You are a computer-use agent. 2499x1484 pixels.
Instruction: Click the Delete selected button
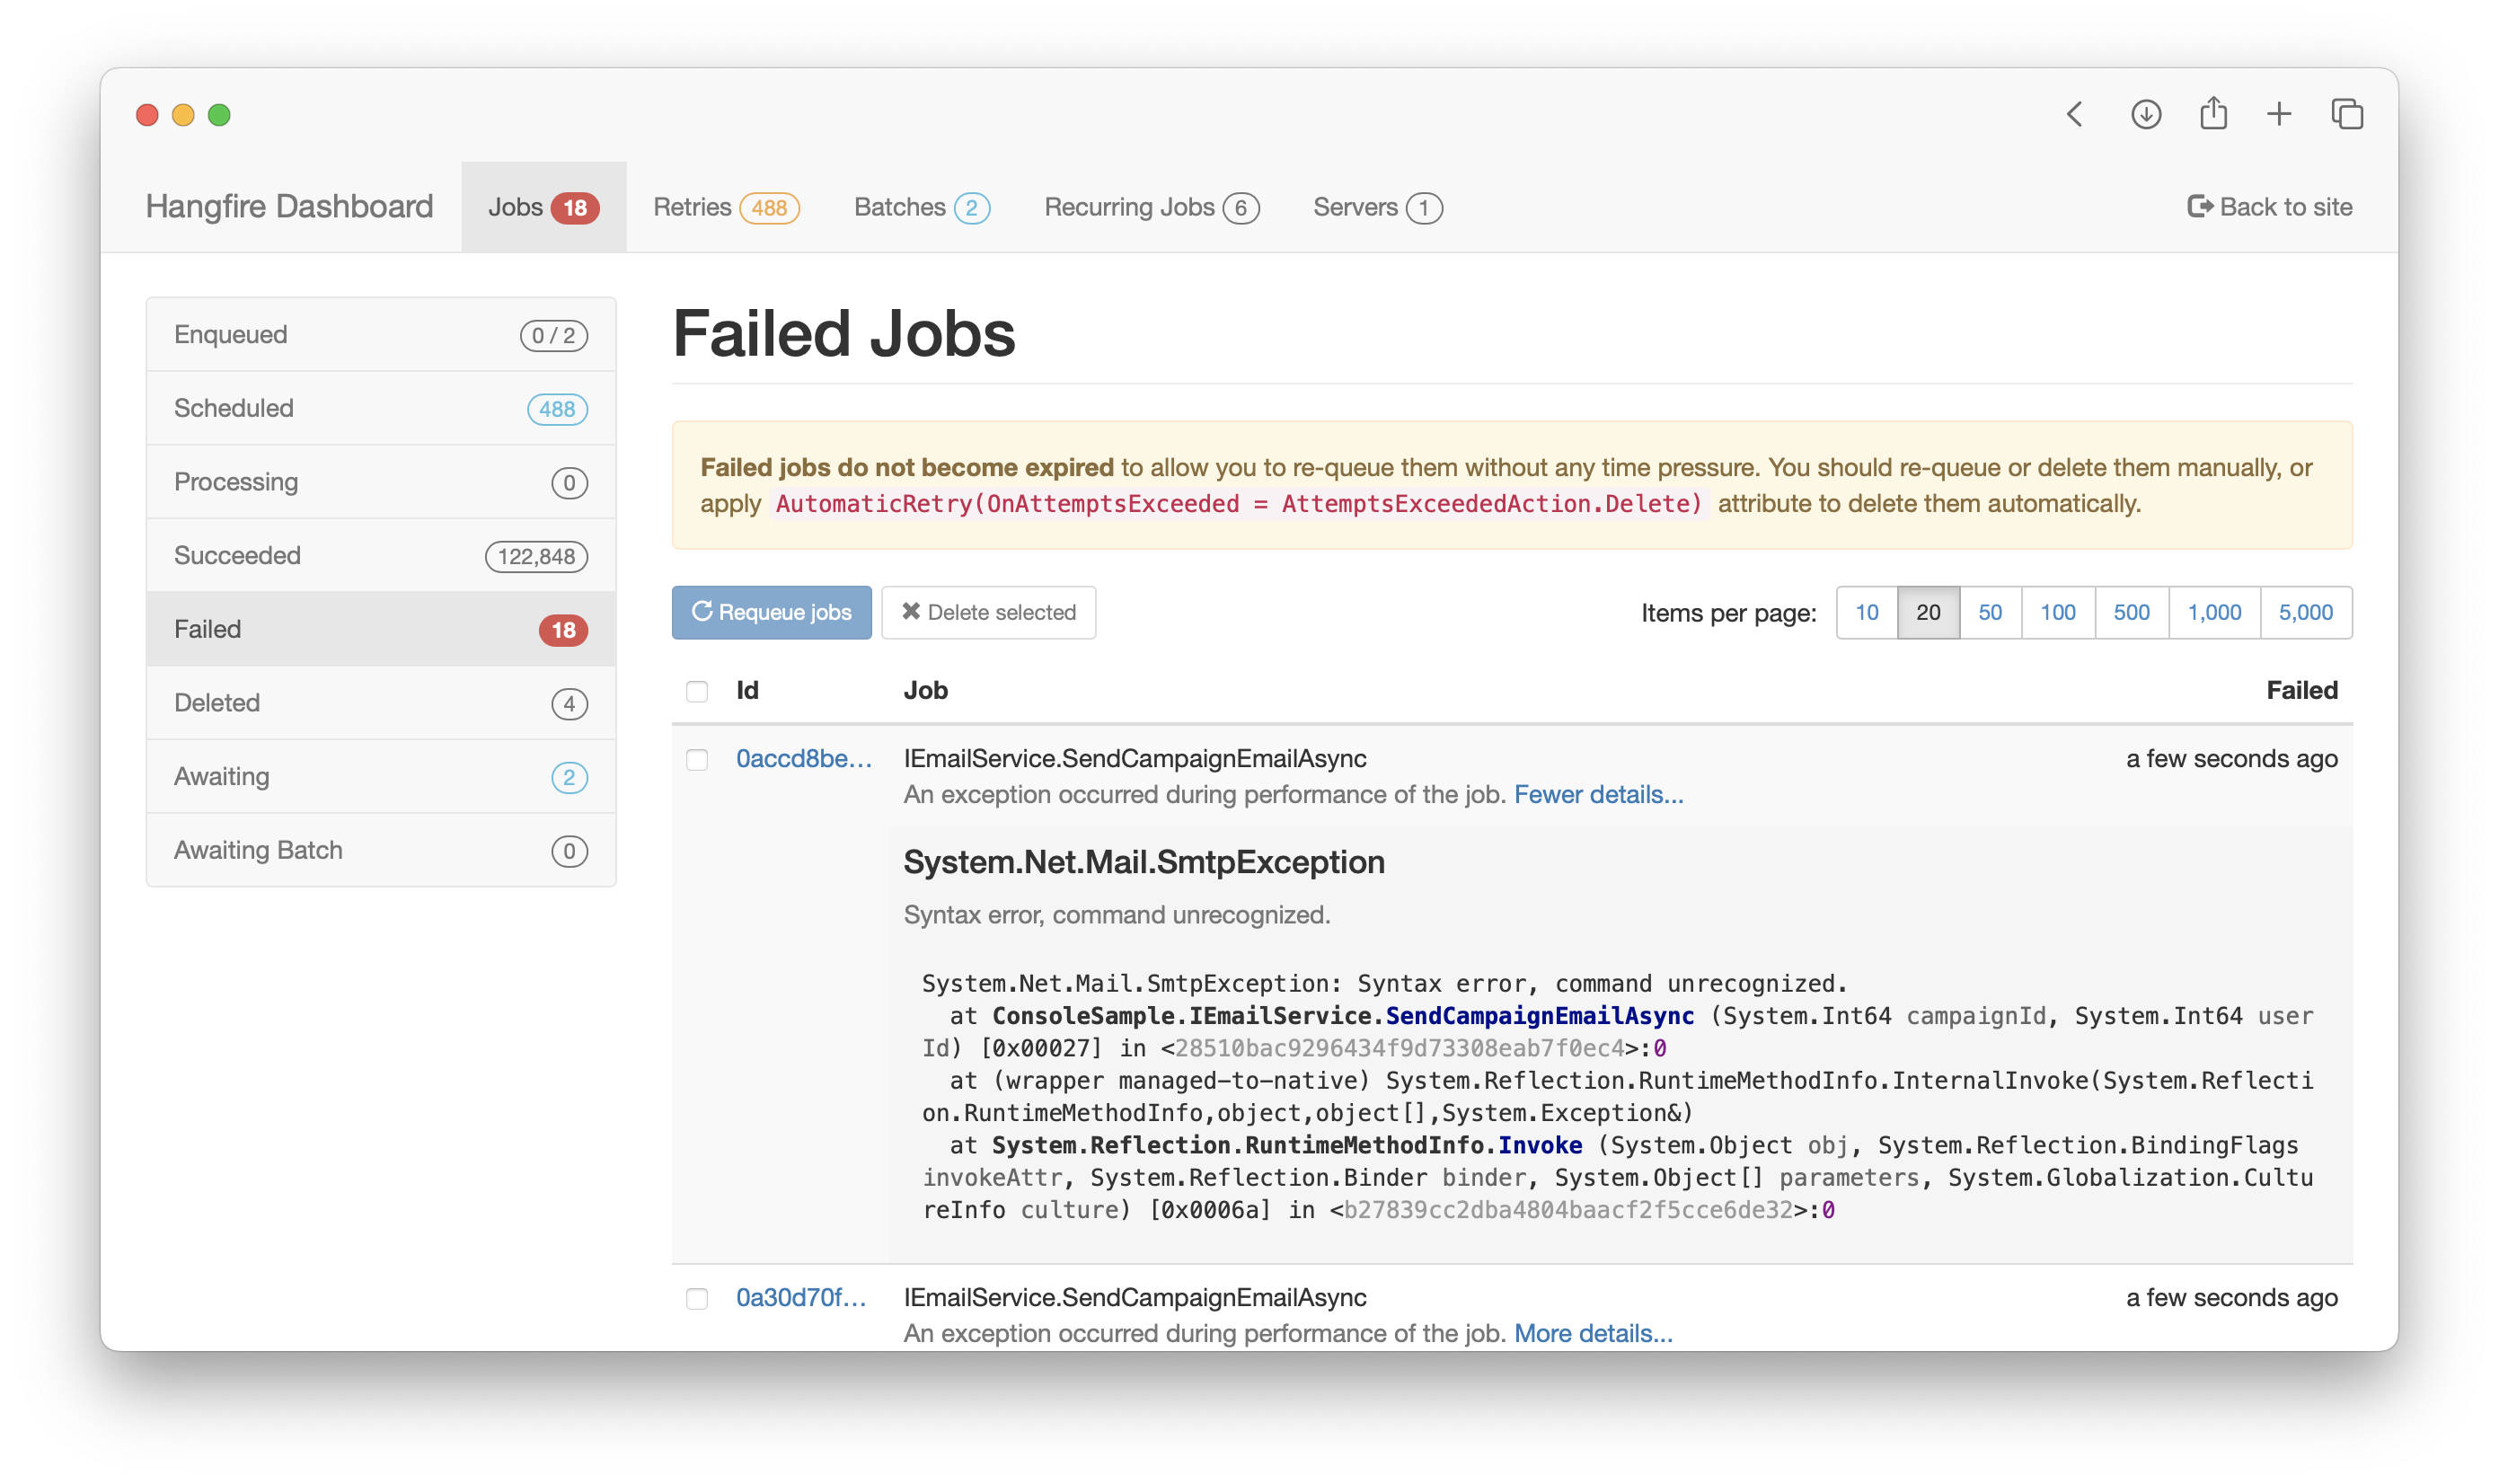(988, 612)
